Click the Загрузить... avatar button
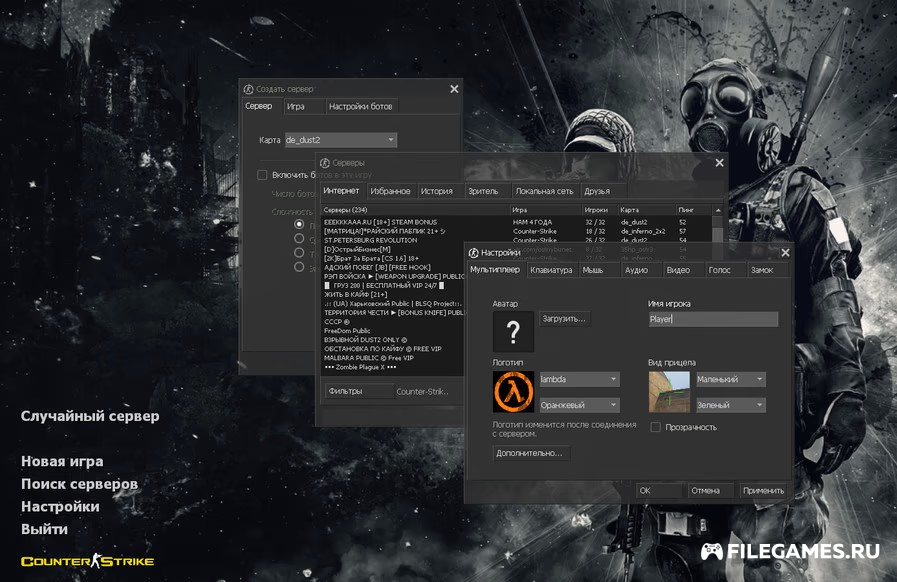This screenshot has height=582, width=897. (564, 319)
